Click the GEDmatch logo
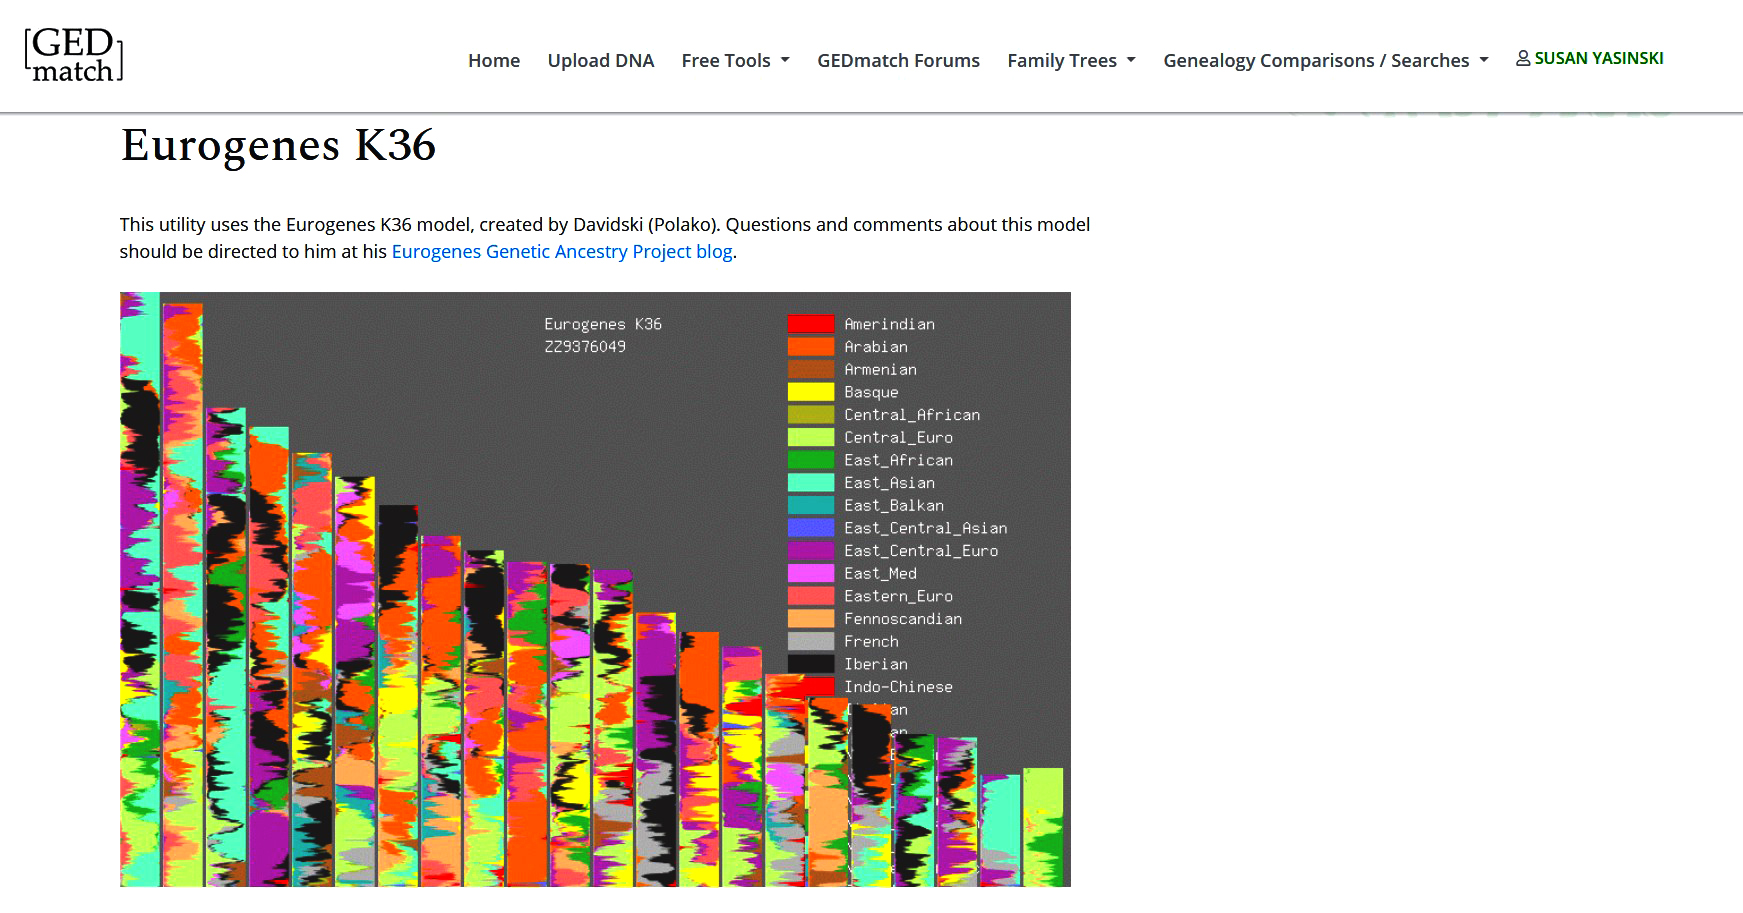 pos(73,55)
